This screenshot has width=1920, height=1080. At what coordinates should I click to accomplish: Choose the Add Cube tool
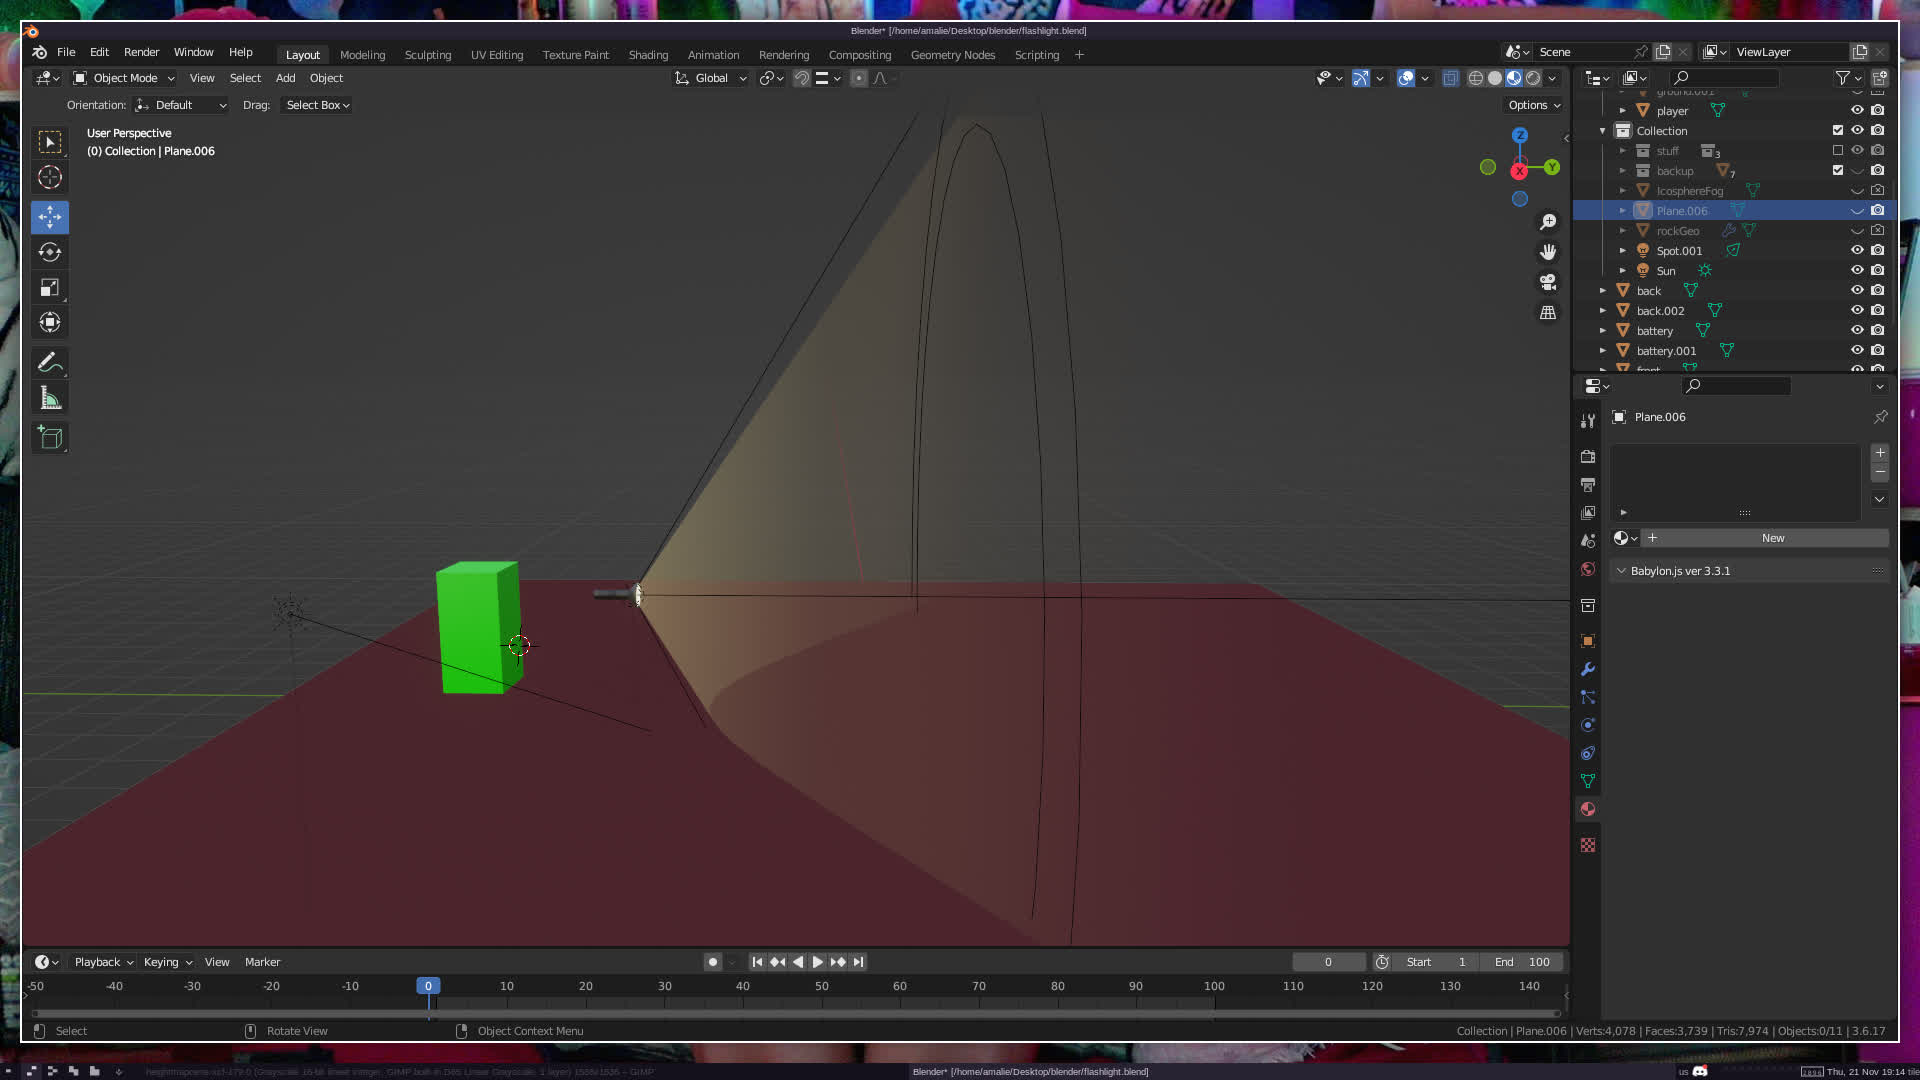[x=50, y=437]
